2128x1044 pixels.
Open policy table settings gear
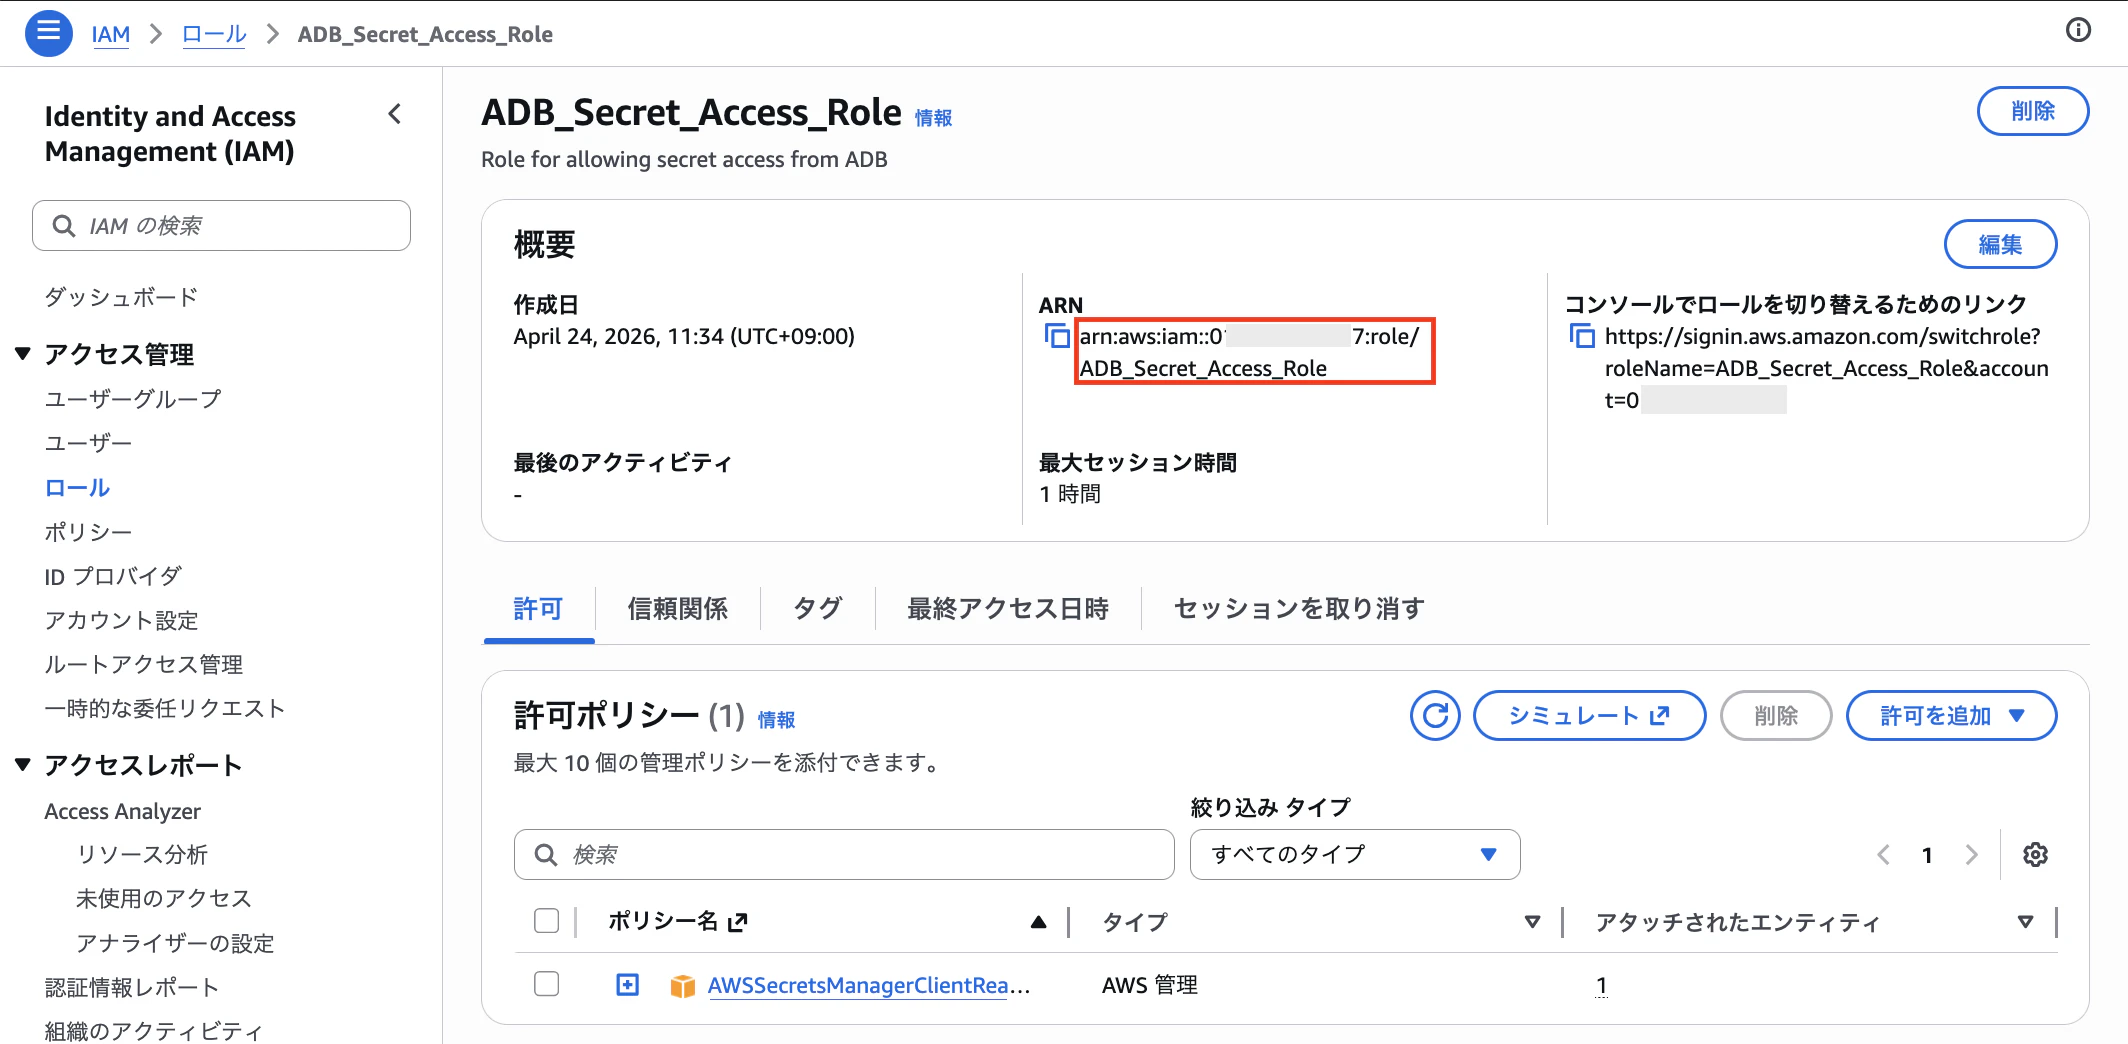[x=2035, y=855]
